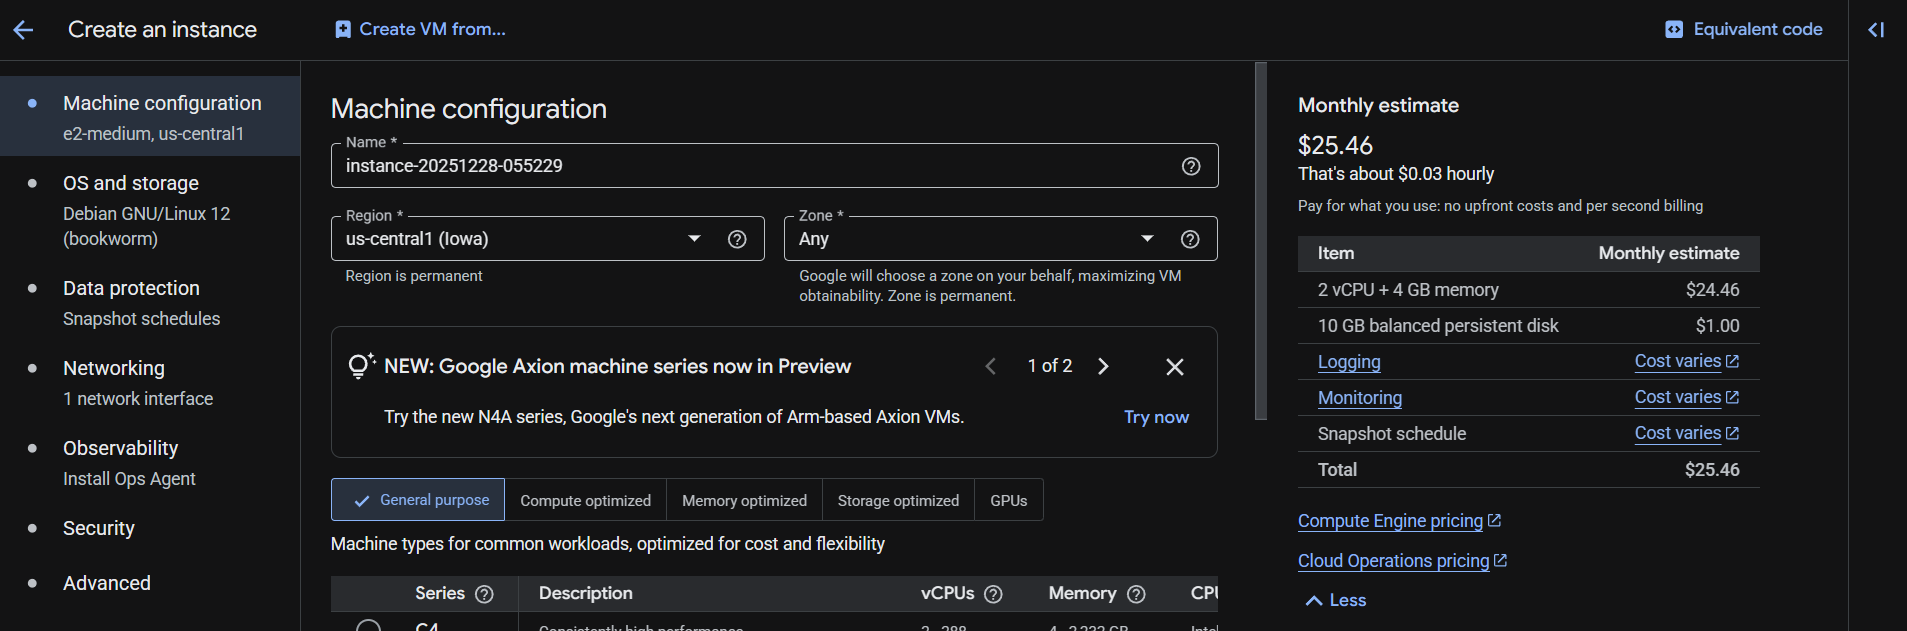Screen dimensions: 1907x631
Task: Go to next notice with right chevron
Action: click(x=1103, y=366)
